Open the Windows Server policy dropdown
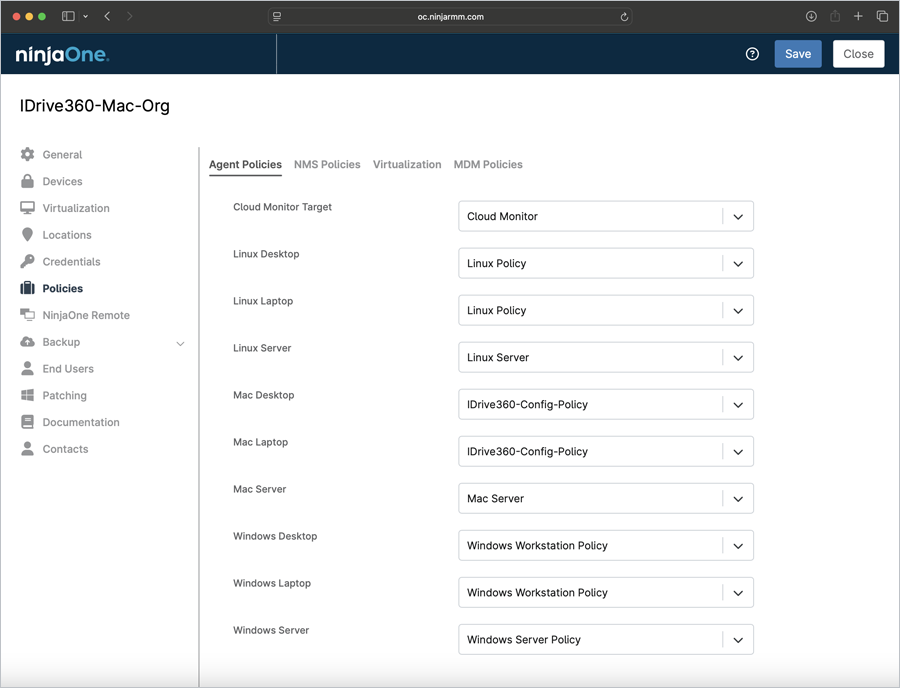Image resolution: width=900 pixels, height=688 pixels. (x=737, y=640)
